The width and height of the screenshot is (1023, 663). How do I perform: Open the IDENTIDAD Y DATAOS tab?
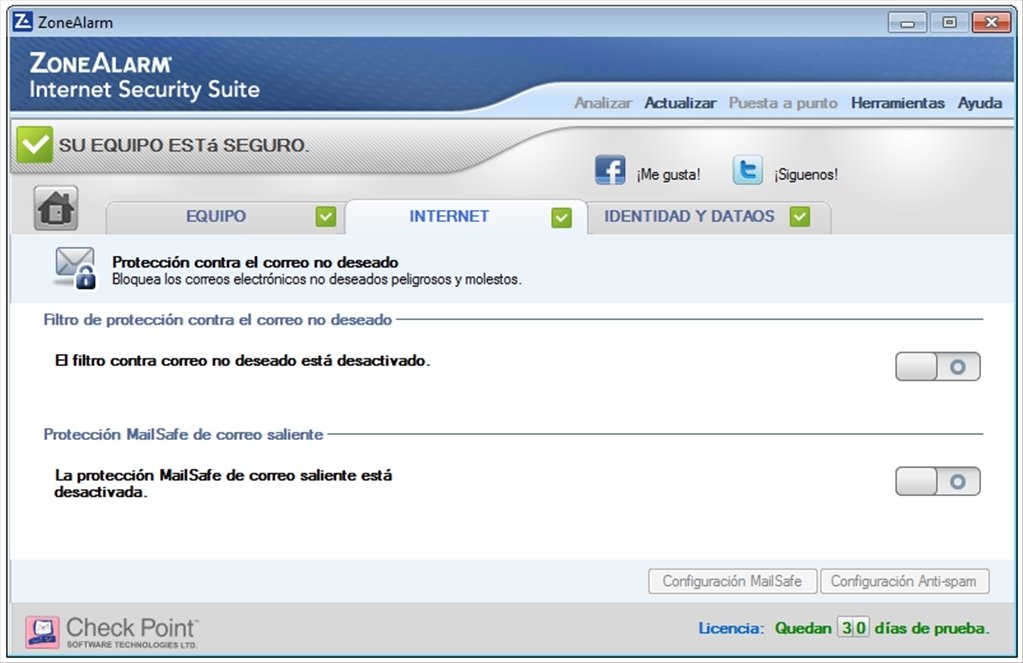click(x=709, y=217)
